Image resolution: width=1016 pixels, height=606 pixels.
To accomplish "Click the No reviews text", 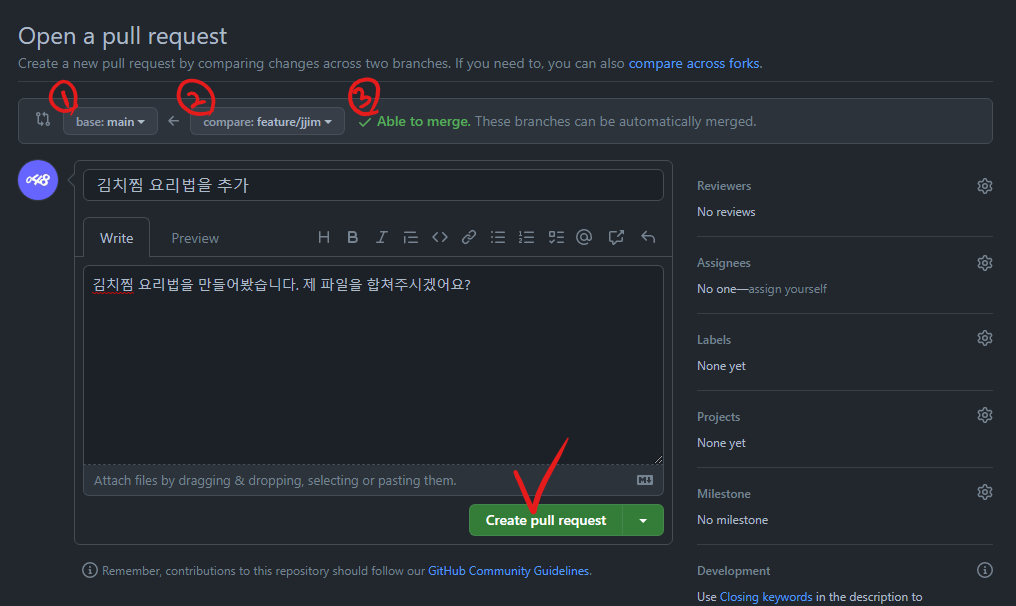I will (x=726, y=212).
